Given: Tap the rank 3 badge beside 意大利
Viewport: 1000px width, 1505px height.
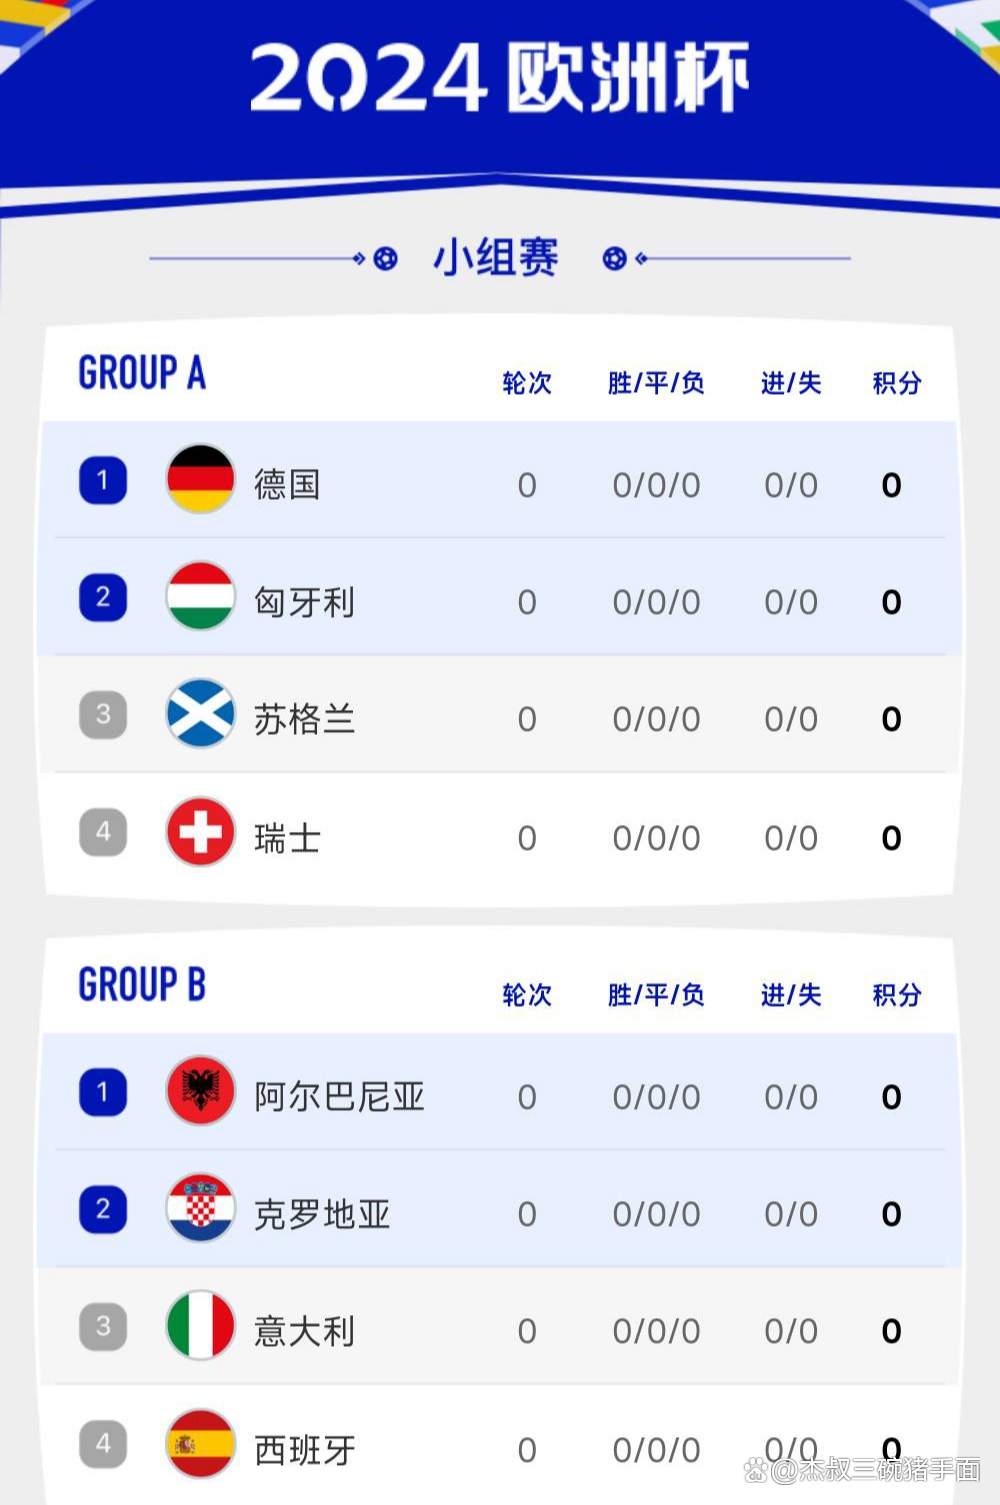Looking at the screenshot, I should (103, 1326).
